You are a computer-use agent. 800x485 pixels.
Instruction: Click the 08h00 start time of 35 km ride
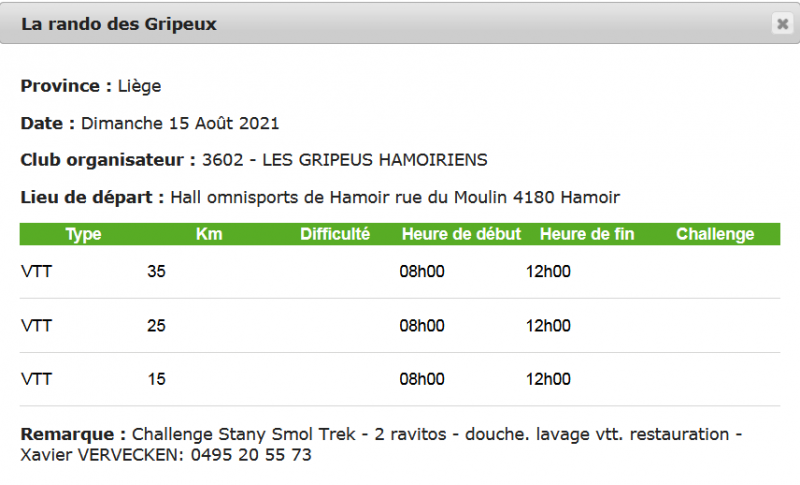pos(422,271)
